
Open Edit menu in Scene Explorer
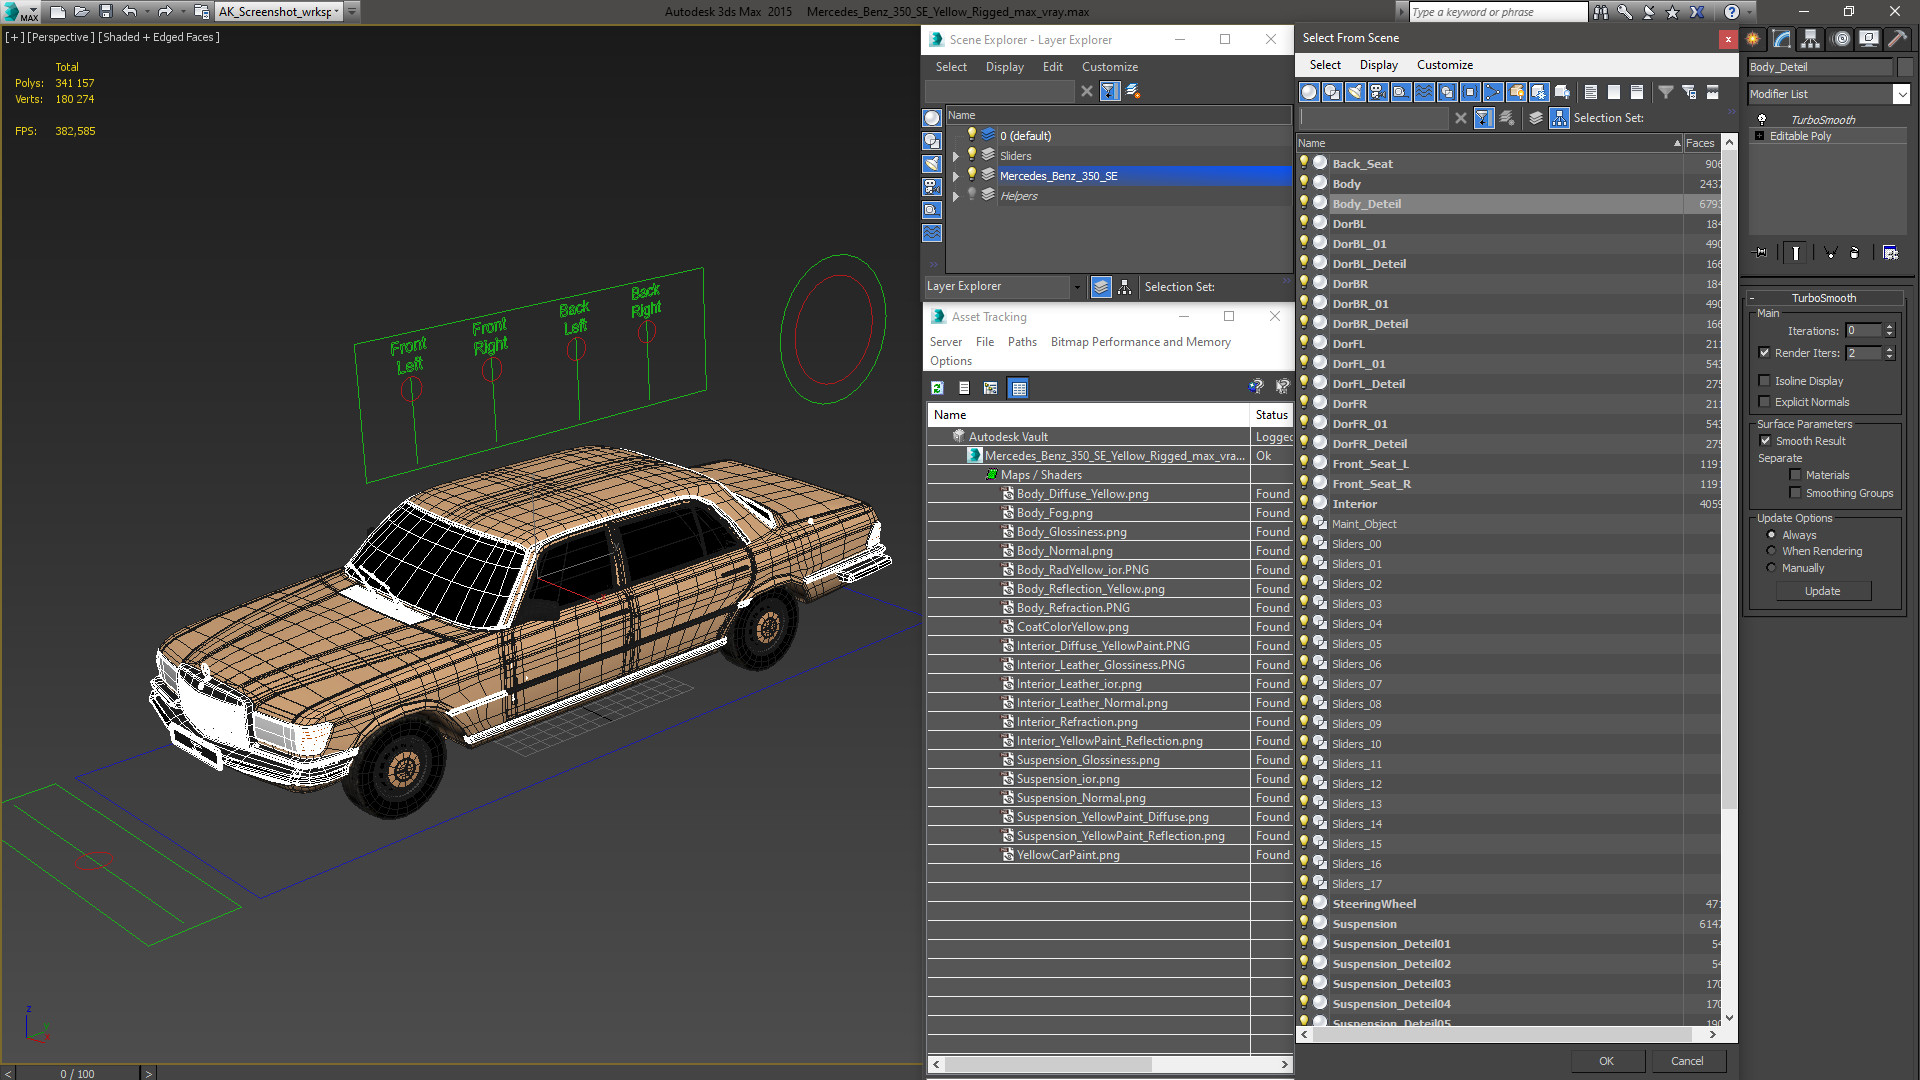[1052, 67]
